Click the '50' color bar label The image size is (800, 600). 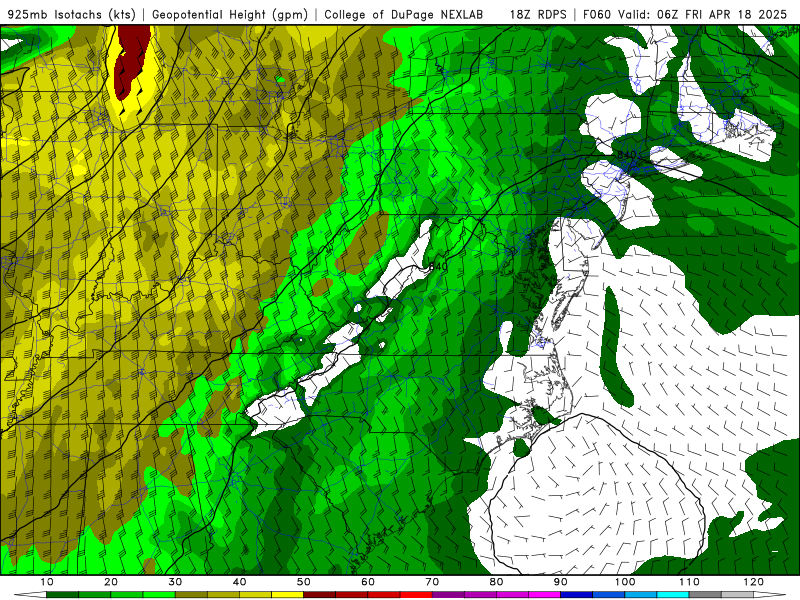[304, 582]
